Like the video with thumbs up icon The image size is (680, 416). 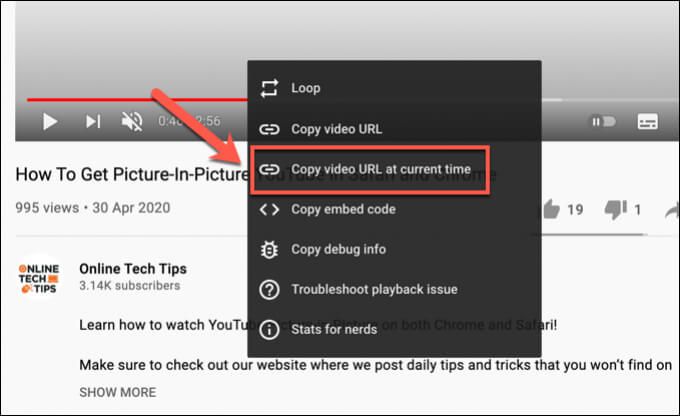point(551,209)
